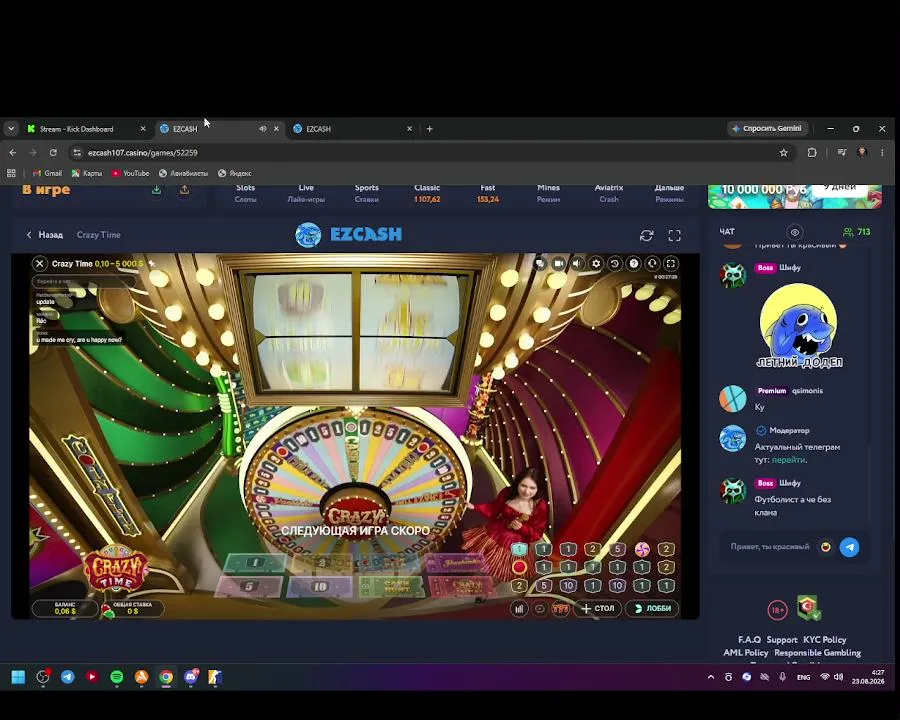Close the Crazy Time game panel X

40,264
